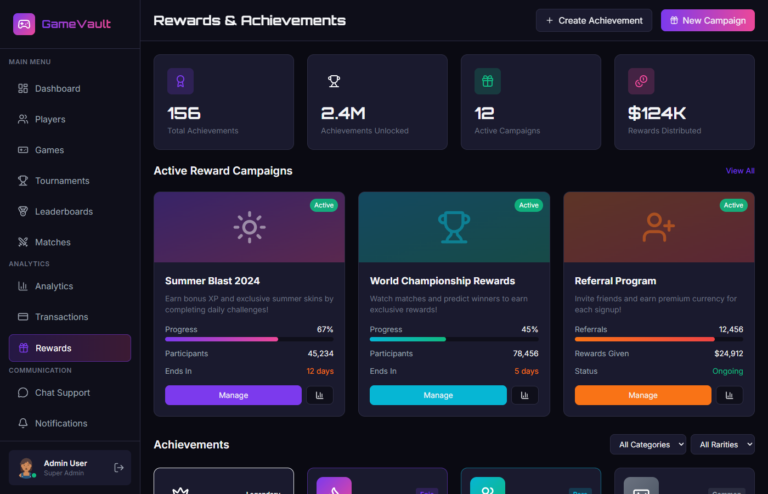Click the Rewards Distributed coins icon
Screen dimensions: 768x494
point(641,81)
